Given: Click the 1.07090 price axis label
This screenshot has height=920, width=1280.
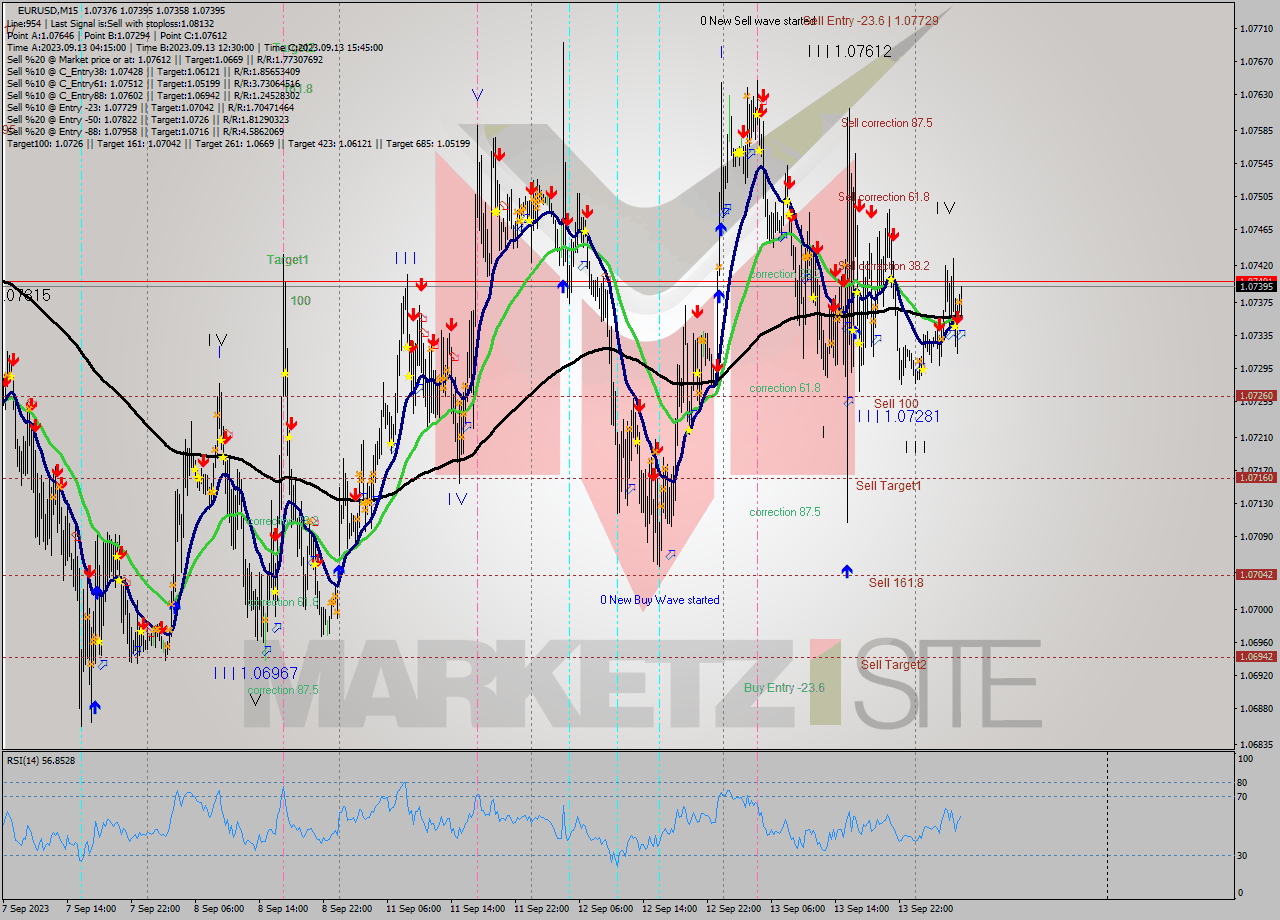Looking at the screenshot, I should tap(1256, 537).
